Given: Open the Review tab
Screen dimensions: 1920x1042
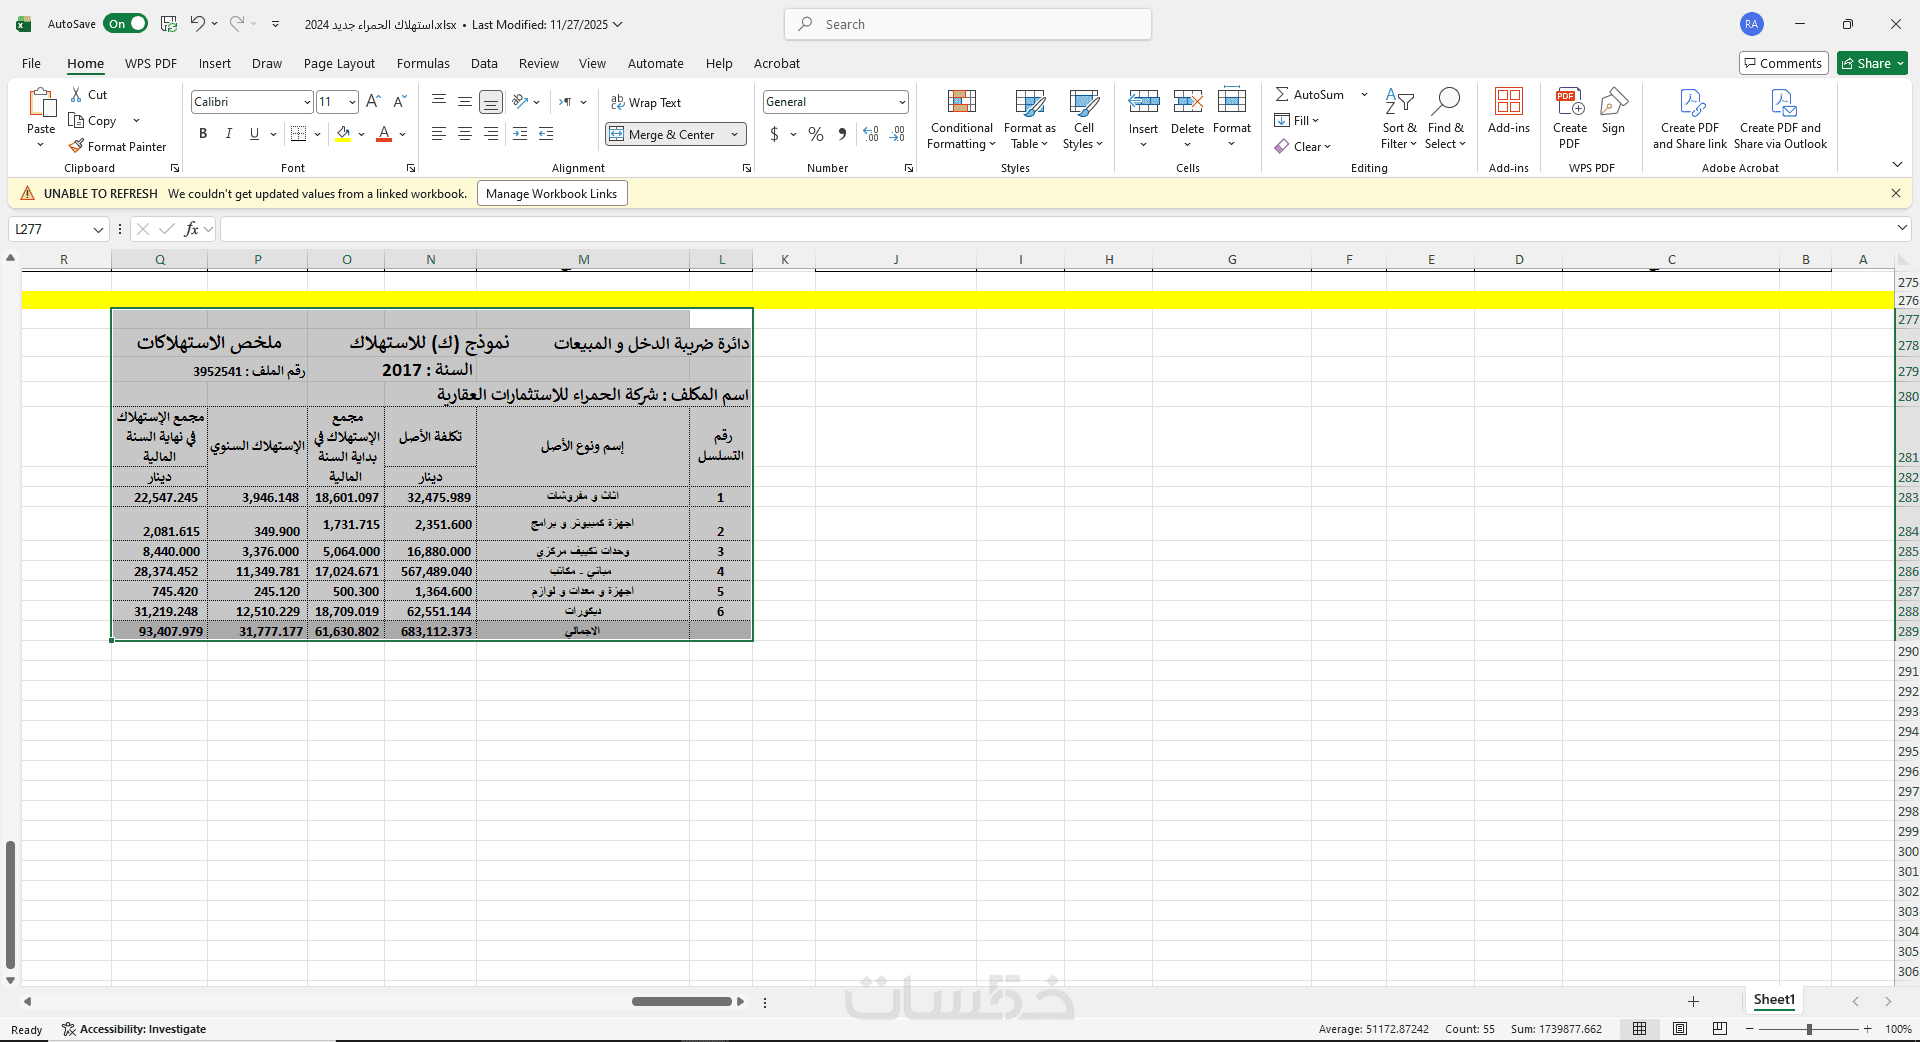Looking at the screenshot, I should pos(539,63).
